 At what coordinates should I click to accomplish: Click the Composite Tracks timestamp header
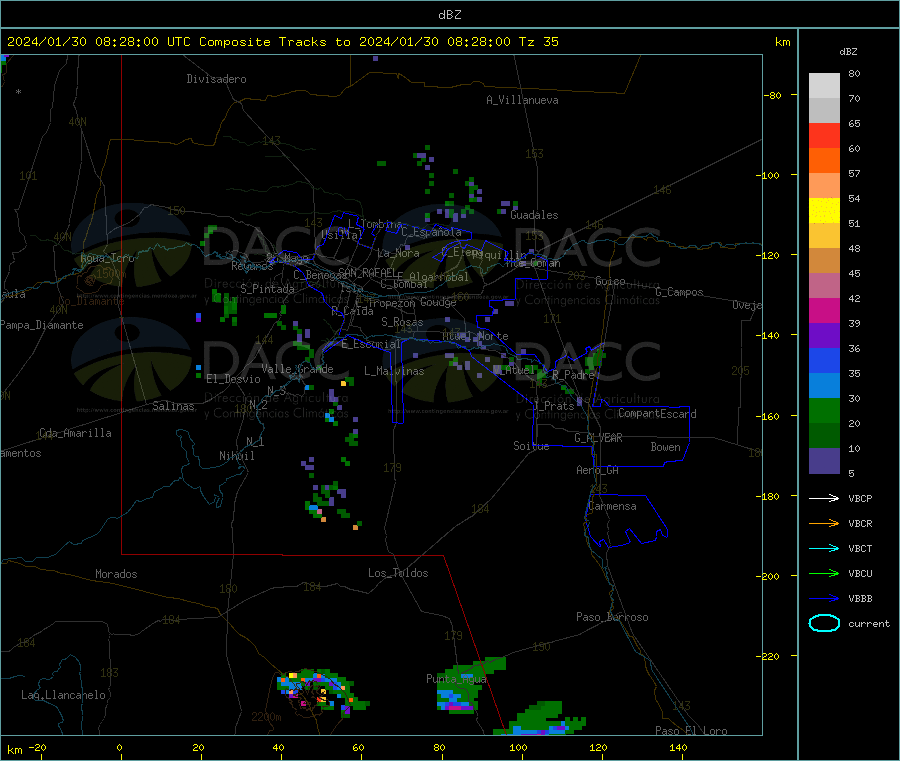[282, 42]
